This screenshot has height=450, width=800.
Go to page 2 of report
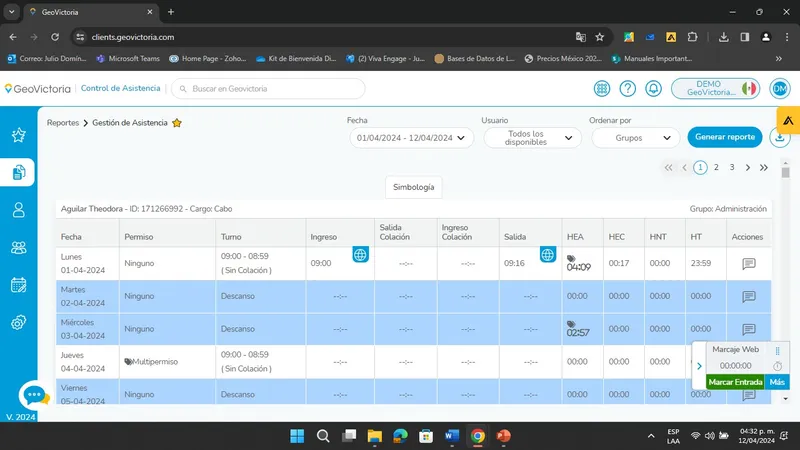pyautogui.click(x=716, y=167)
